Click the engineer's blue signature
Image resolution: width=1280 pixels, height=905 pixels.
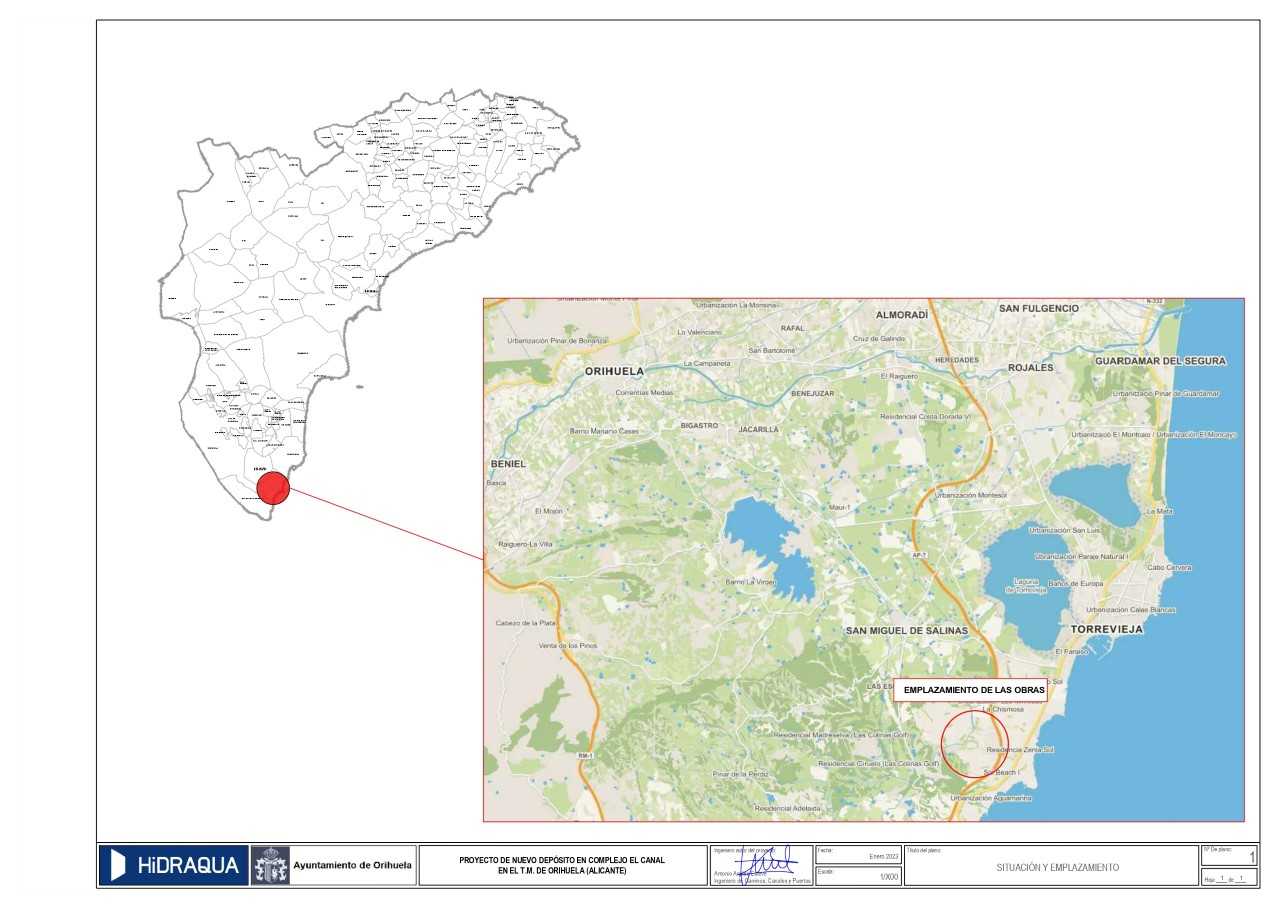[765, 862]
